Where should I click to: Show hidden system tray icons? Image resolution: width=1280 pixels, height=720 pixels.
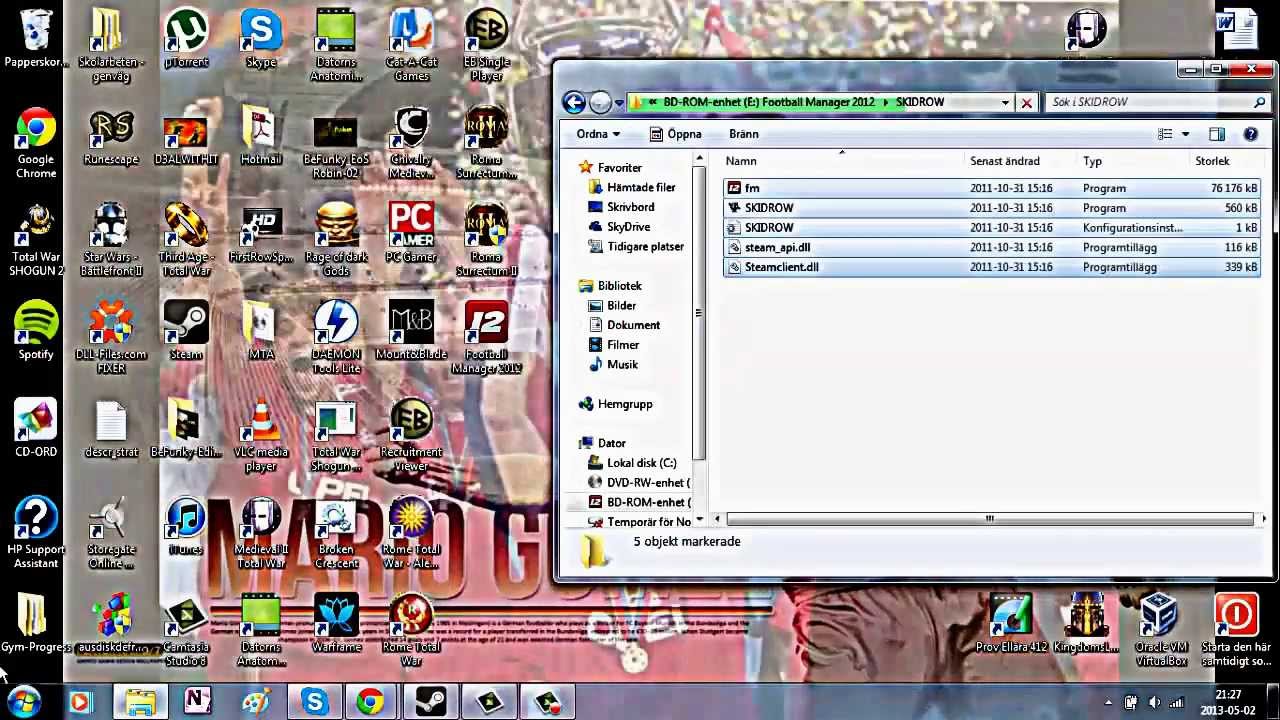[1108, 702]
